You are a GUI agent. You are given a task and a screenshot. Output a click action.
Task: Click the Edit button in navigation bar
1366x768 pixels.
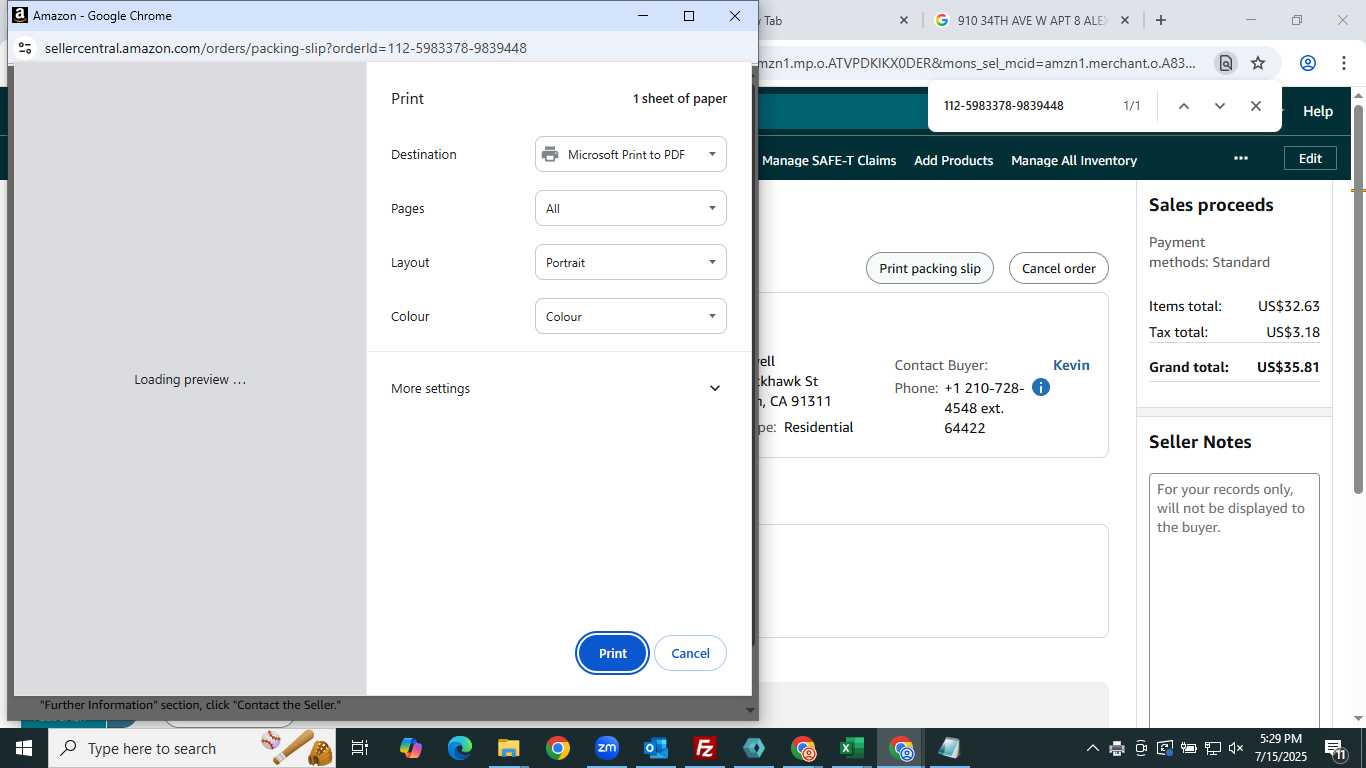coord(1310,158)
